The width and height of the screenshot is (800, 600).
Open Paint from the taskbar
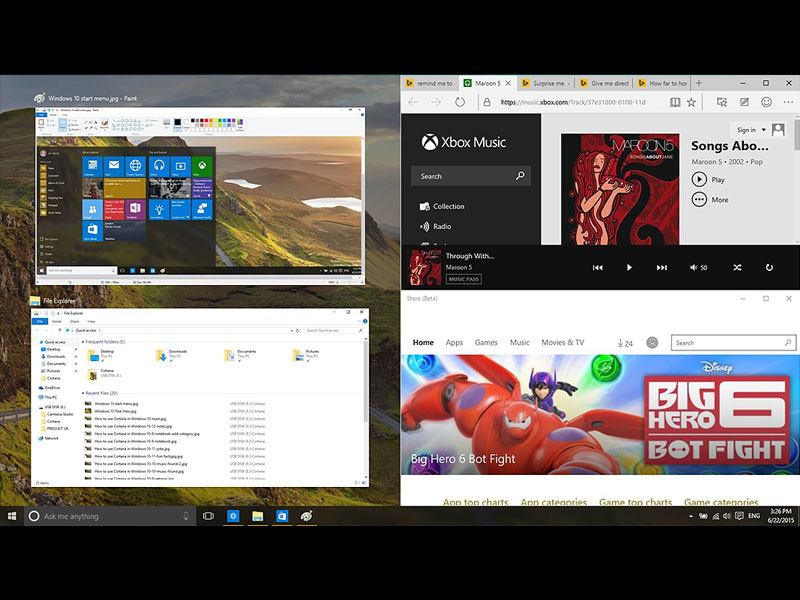coord(307,516)
